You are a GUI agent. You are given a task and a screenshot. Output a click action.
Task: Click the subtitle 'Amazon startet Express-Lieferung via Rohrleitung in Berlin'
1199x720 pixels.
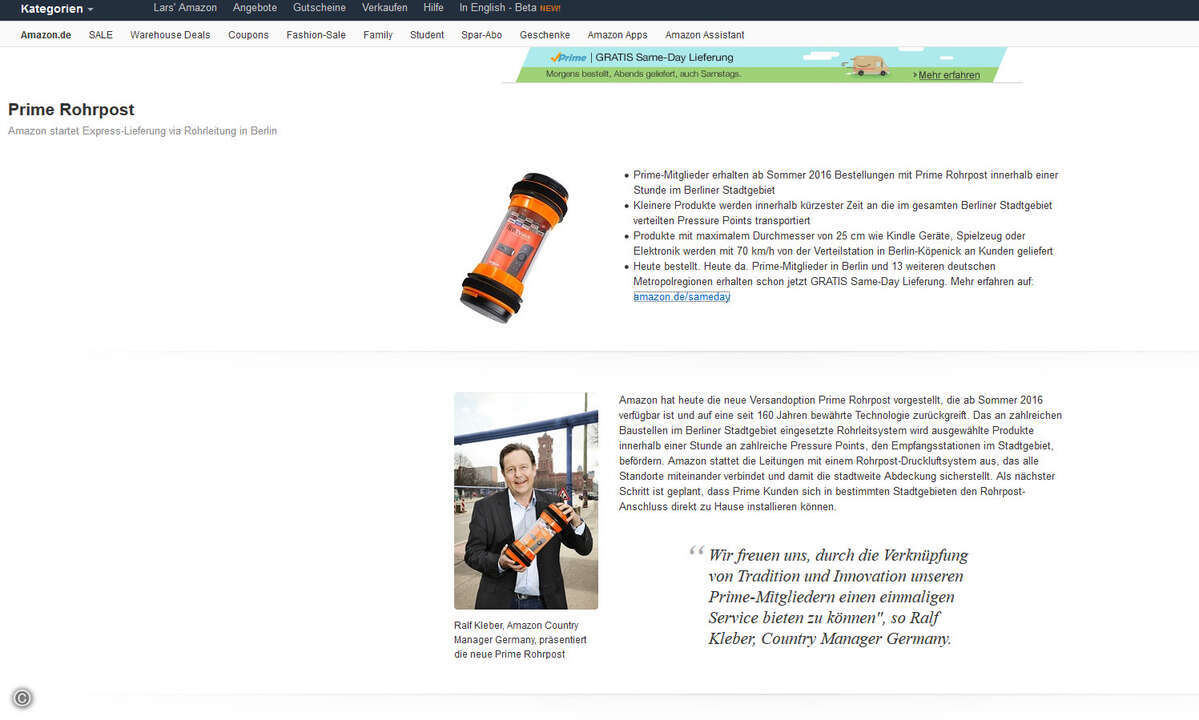coord(142,131)
